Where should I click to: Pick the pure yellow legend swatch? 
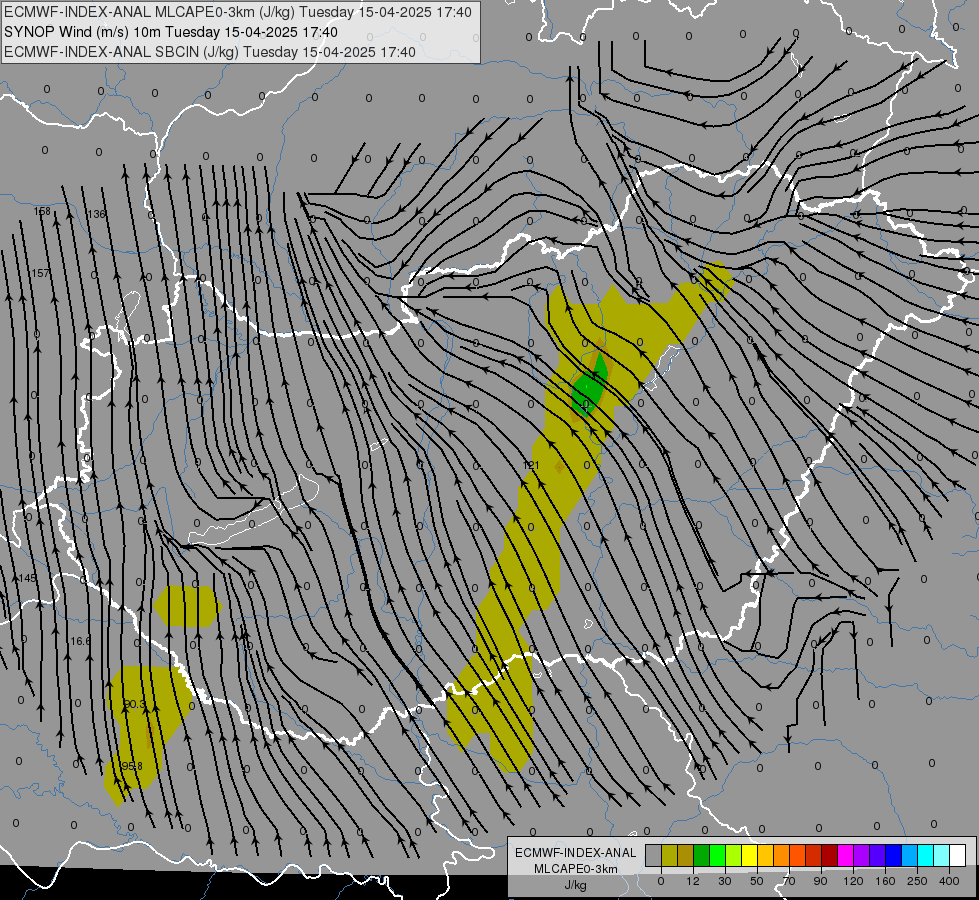[750, 855]
